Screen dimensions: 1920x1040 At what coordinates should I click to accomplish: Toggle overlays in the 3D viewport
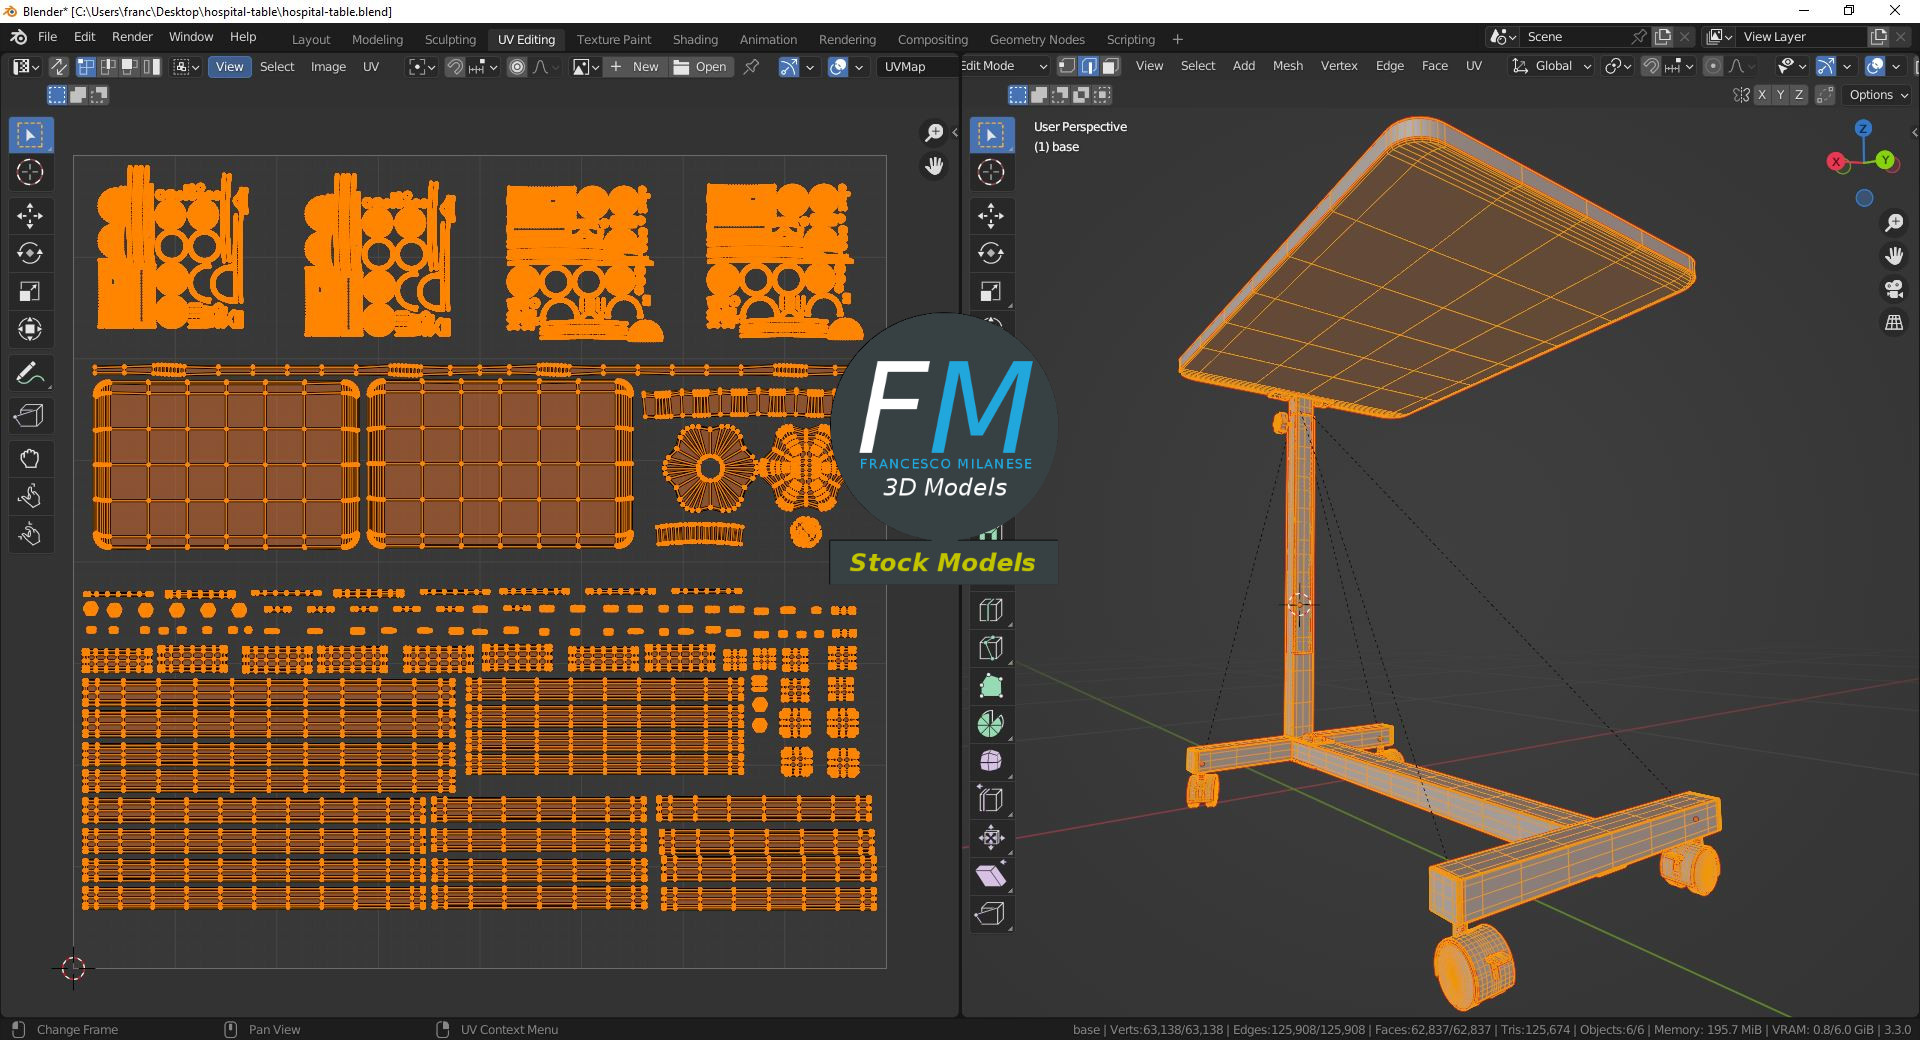1875,66
